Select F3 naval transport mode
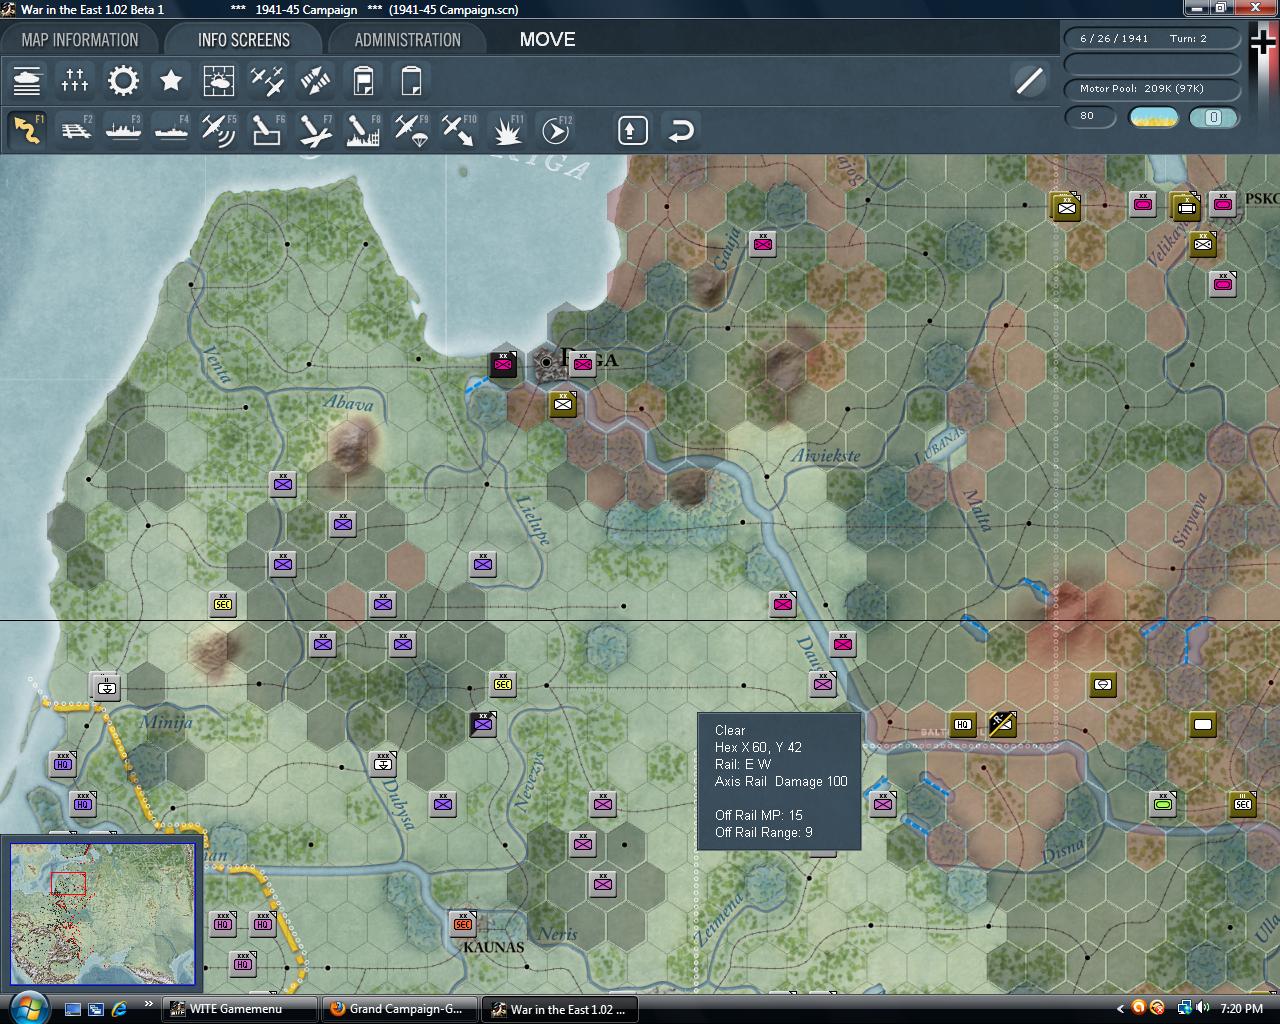 [x=123, y=130]
